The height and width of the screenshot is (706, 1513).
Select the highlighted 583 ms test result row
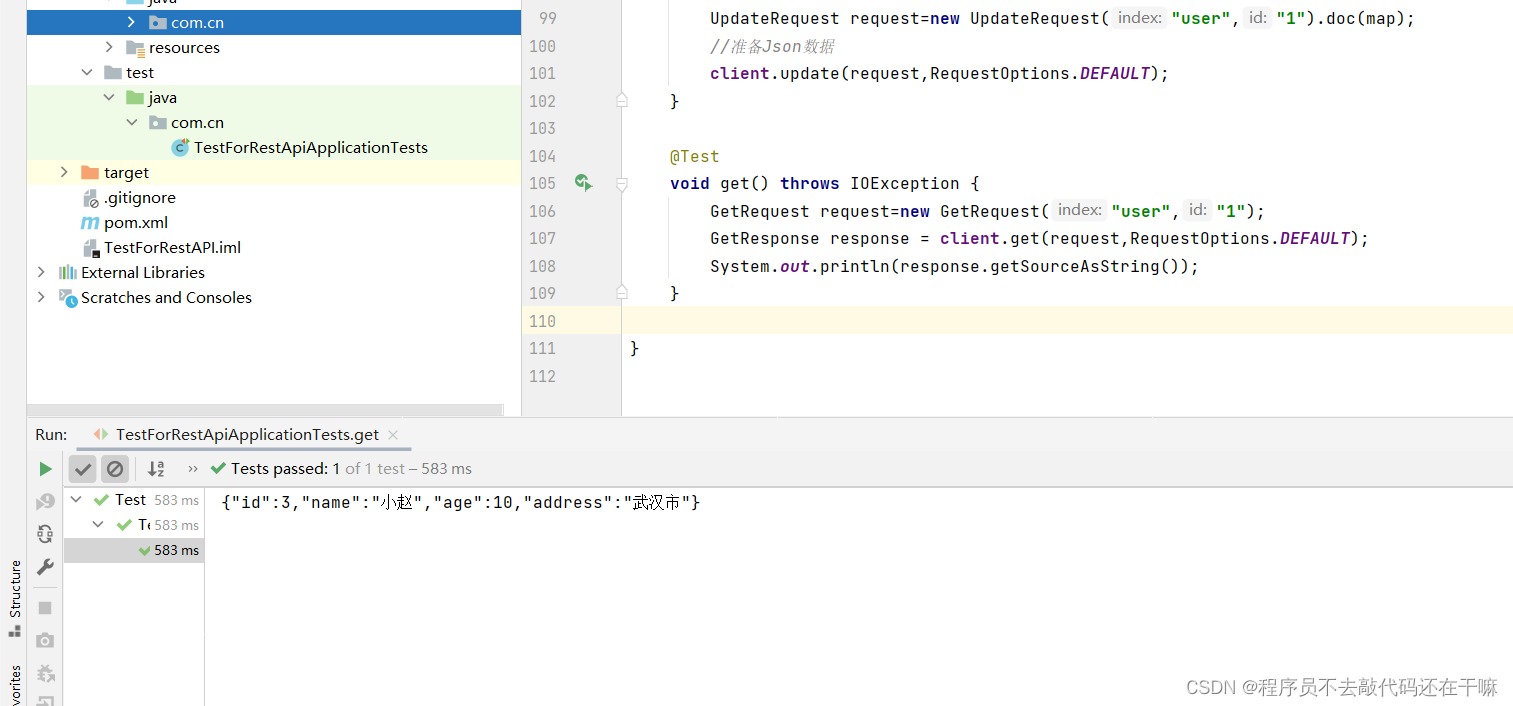(134, 550)
